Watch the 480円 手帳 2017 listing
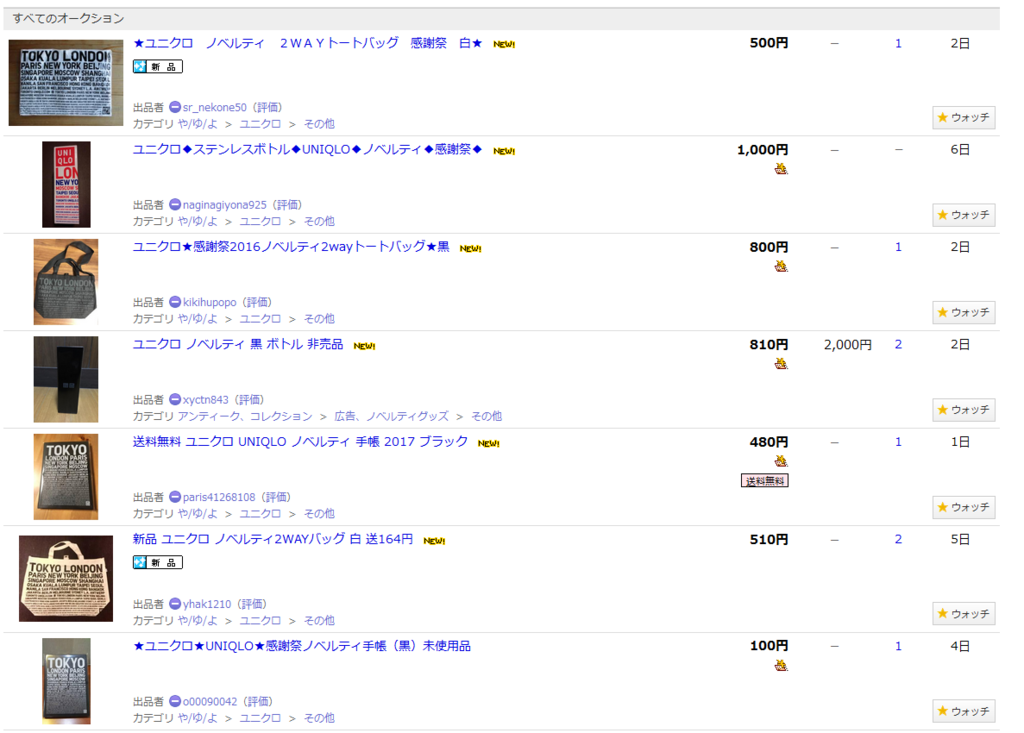The height and width of the screenshot is (733, 1024). point(964,507)
